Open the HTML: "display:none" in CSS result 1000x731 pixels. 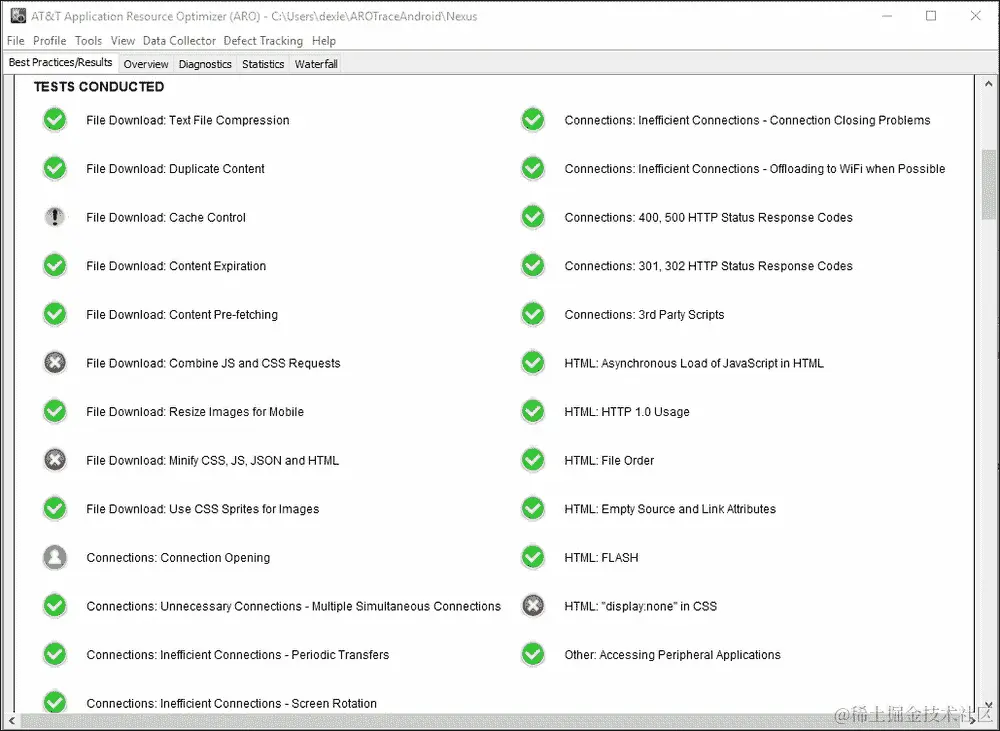click(x=640, y=606)
